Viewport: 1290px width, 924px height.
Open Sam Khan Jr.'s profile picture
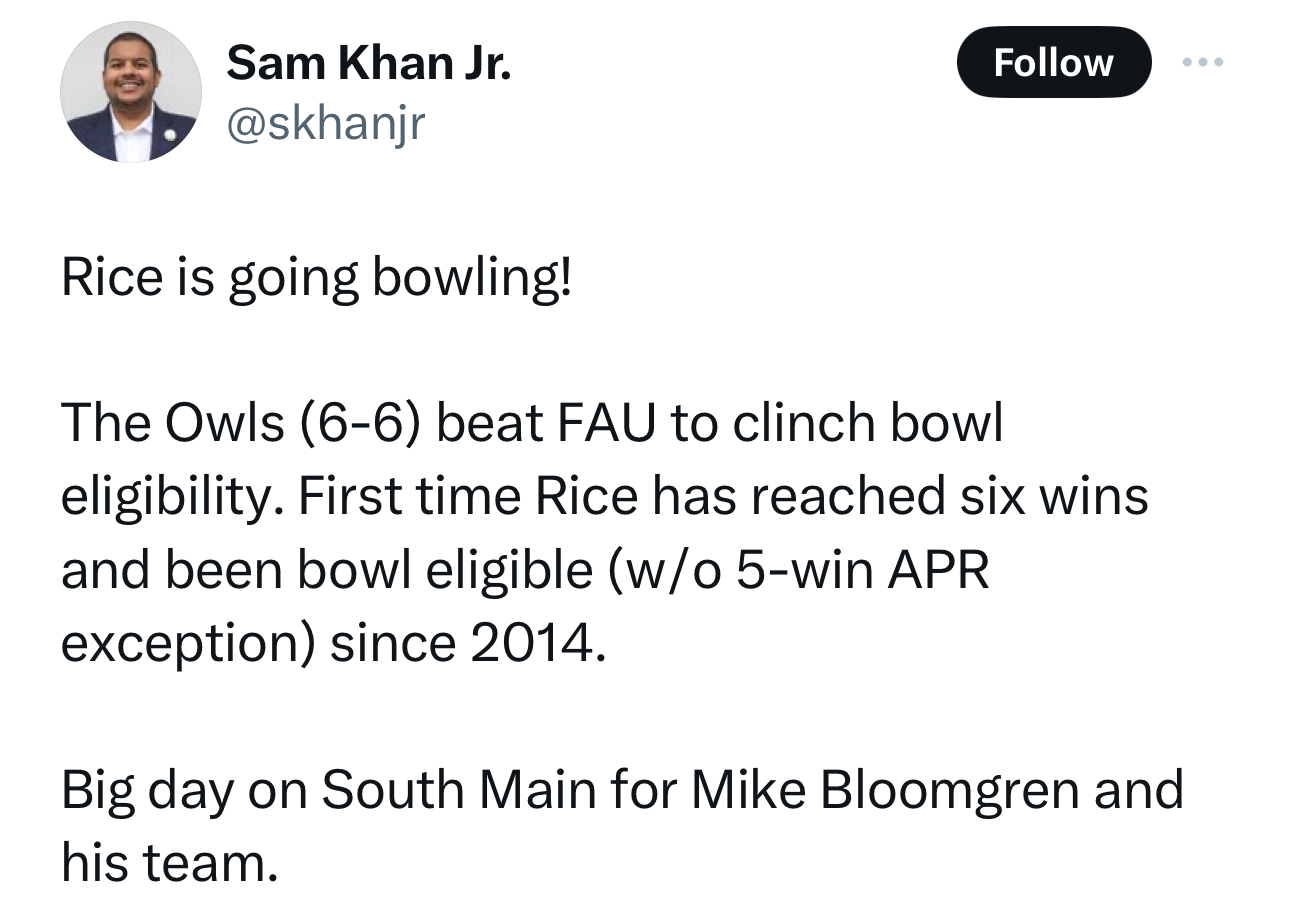131,92
